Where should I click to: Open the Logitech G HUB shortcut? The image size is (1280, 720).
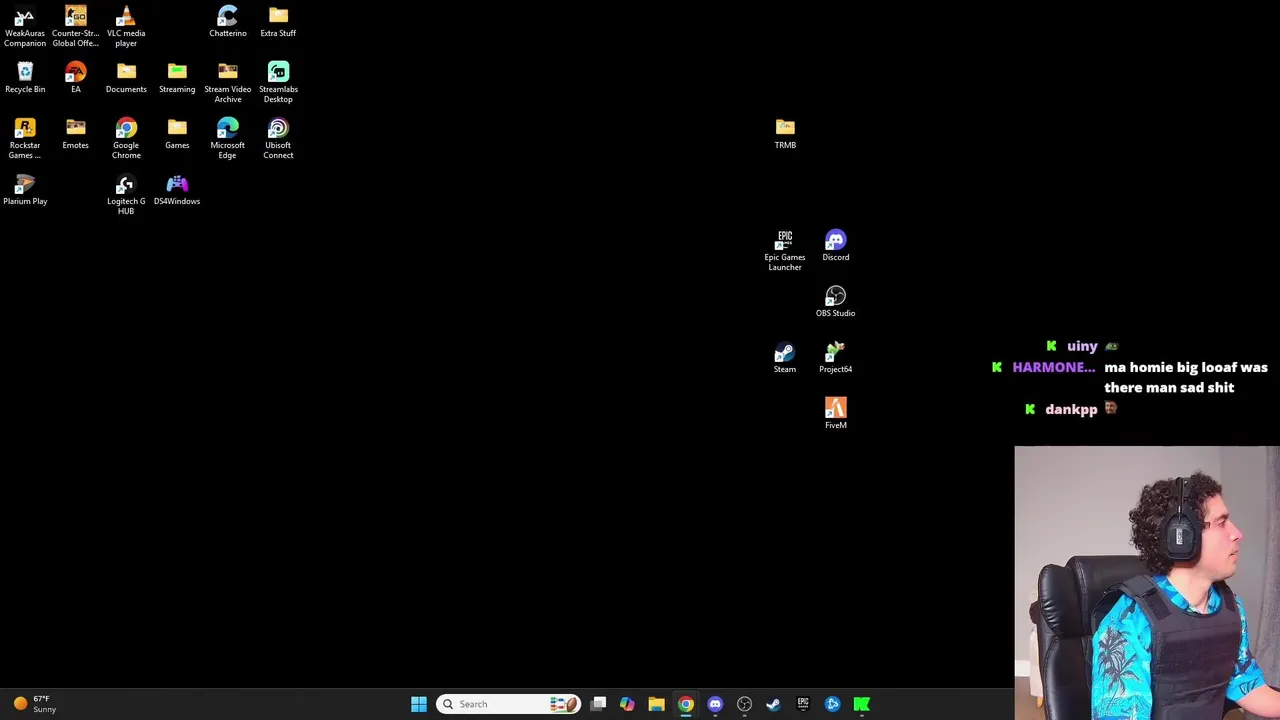126,195
